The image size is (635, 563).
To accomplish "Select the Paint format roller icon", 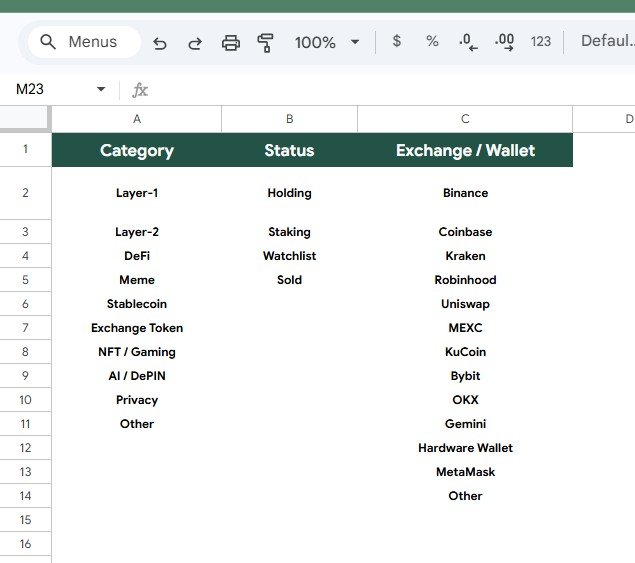I will tap(265, 42).
